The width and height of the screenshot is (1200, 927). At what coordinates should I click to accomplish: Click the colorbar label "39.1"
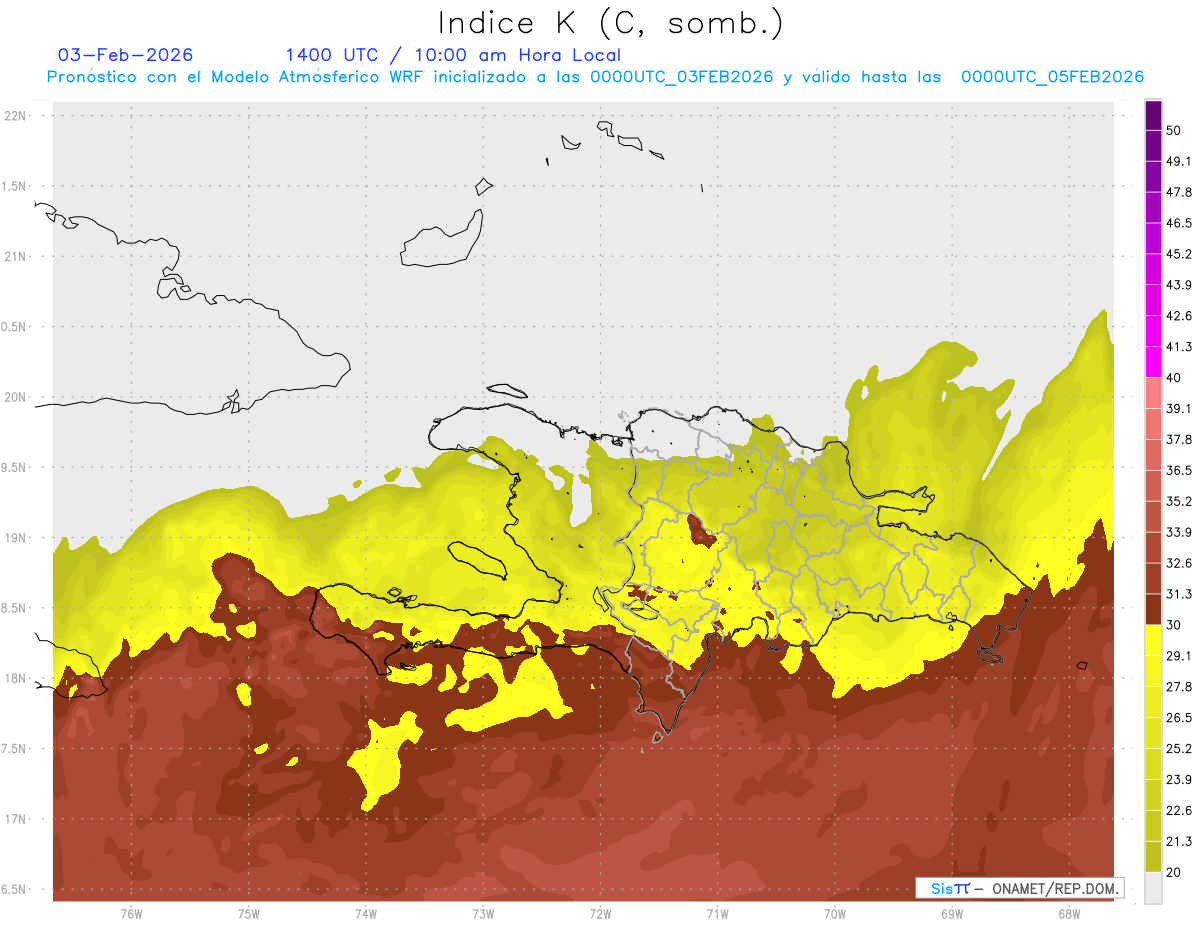(1179, 409)
